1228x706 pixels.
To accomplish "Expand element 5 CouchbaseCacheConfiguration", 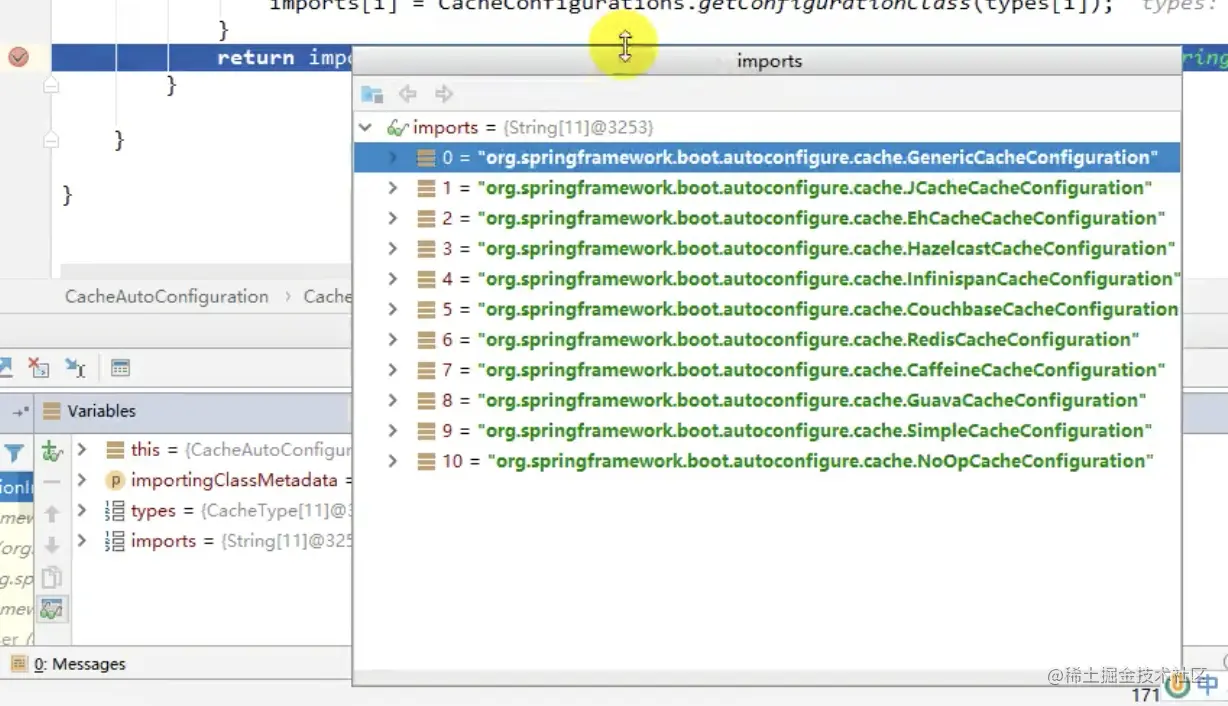I will click(393, 309).
